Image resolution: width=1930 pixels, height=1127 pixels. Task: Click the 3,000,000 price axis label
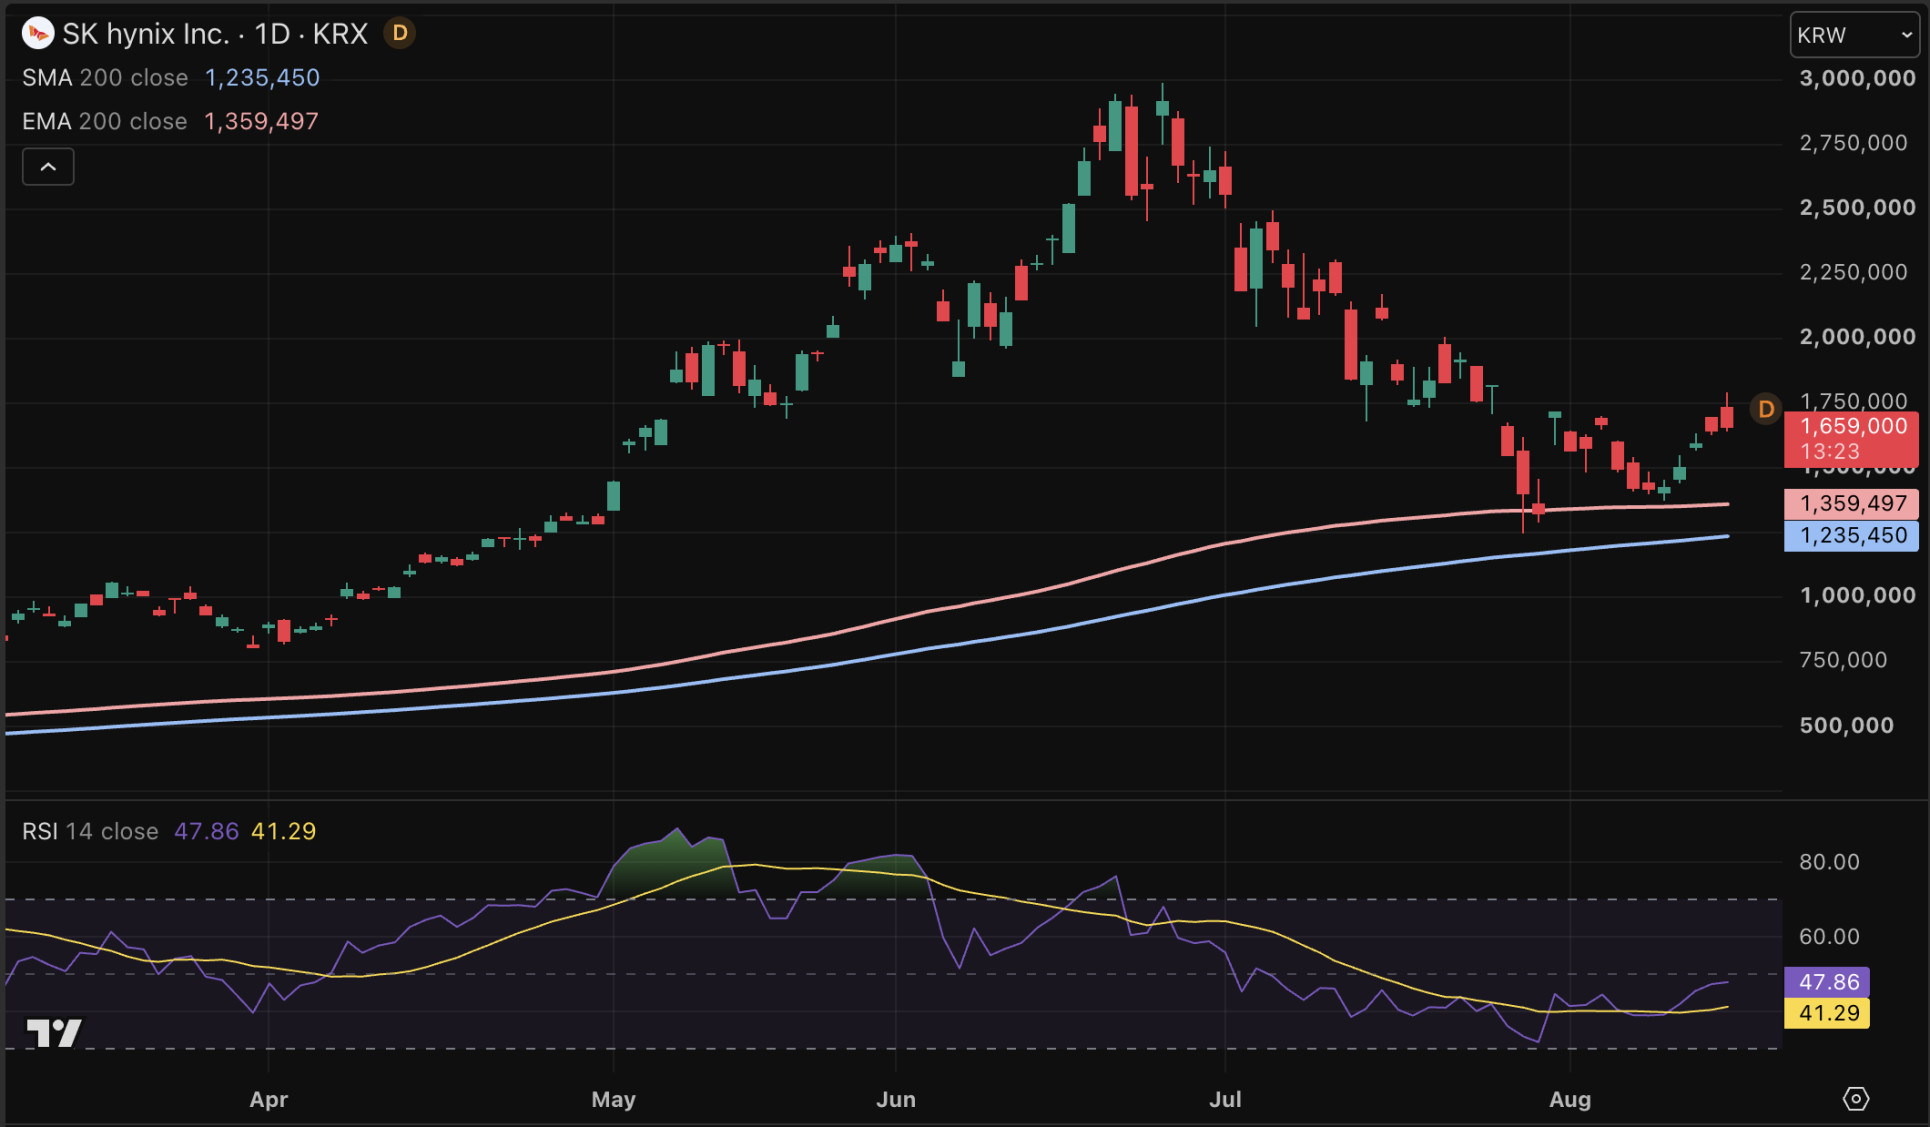[x=1857, y=79]
